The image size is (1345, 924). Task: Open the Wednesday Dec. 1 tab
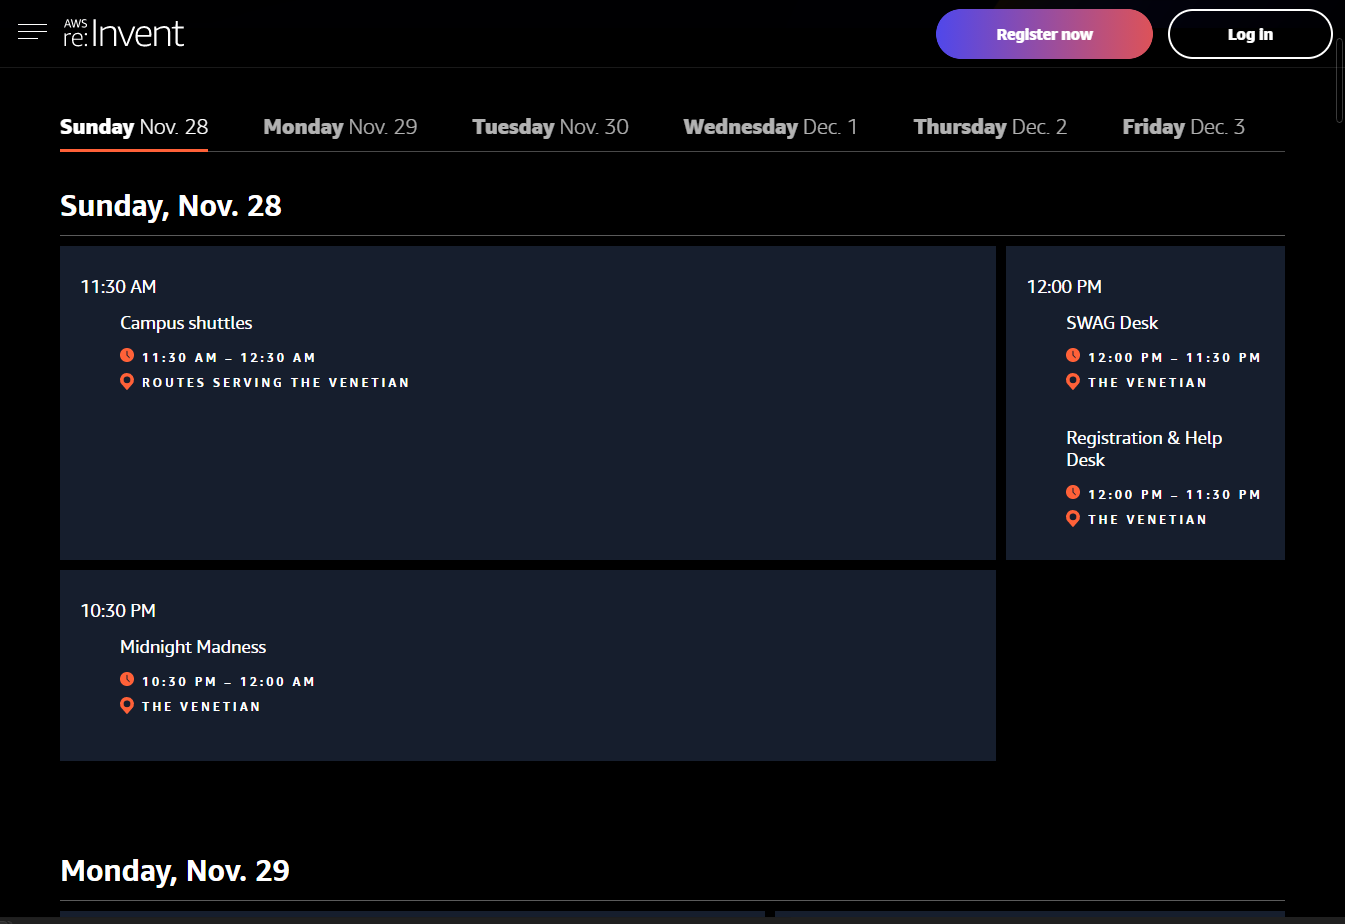(770, 127)
